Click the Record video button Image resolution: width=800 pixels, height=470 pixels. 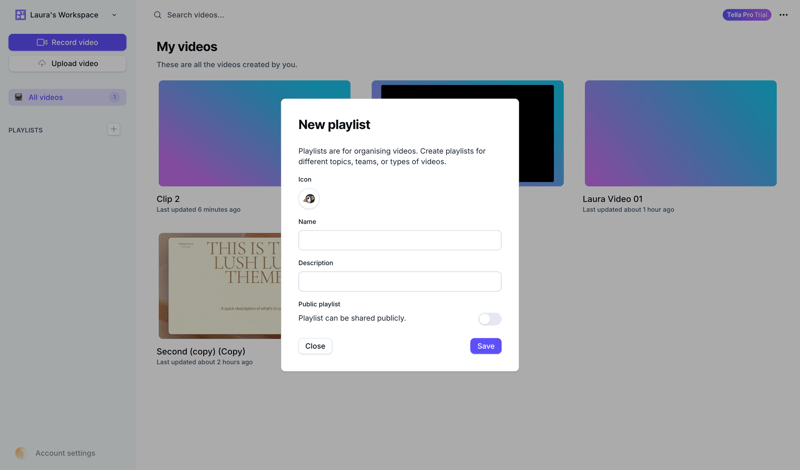67,42
